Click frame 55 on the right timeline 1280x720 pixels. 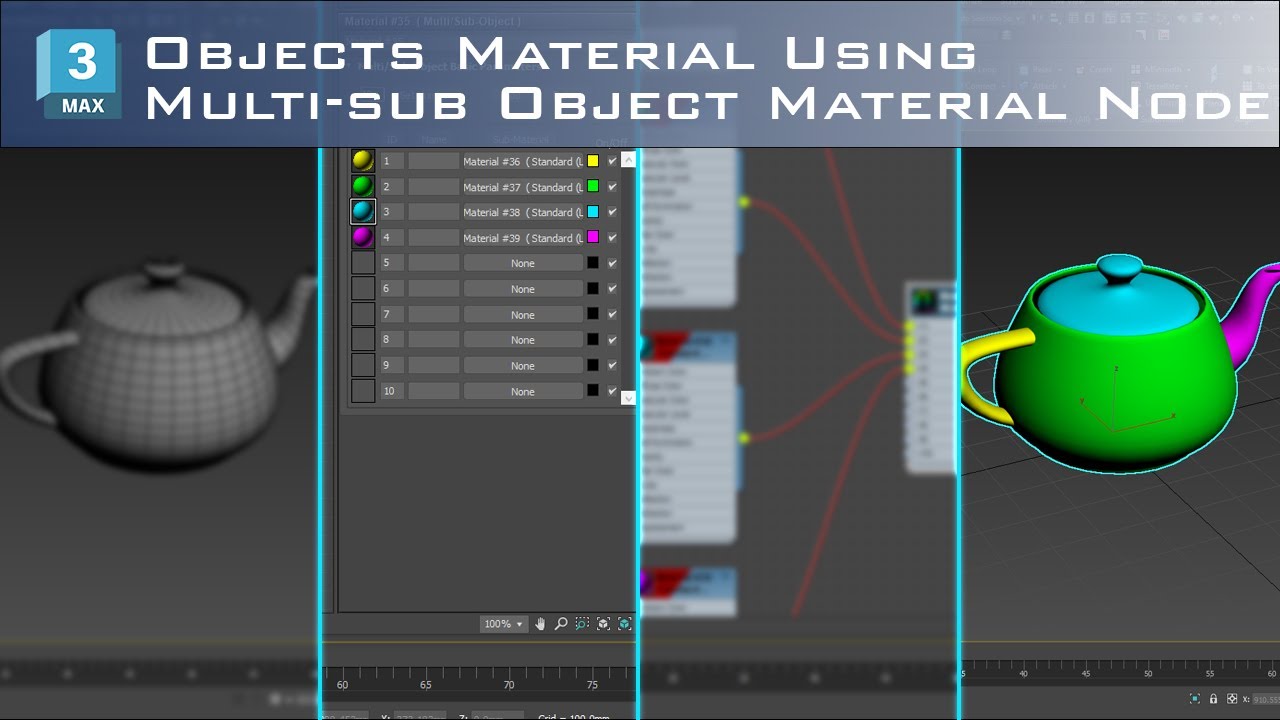1209,674
